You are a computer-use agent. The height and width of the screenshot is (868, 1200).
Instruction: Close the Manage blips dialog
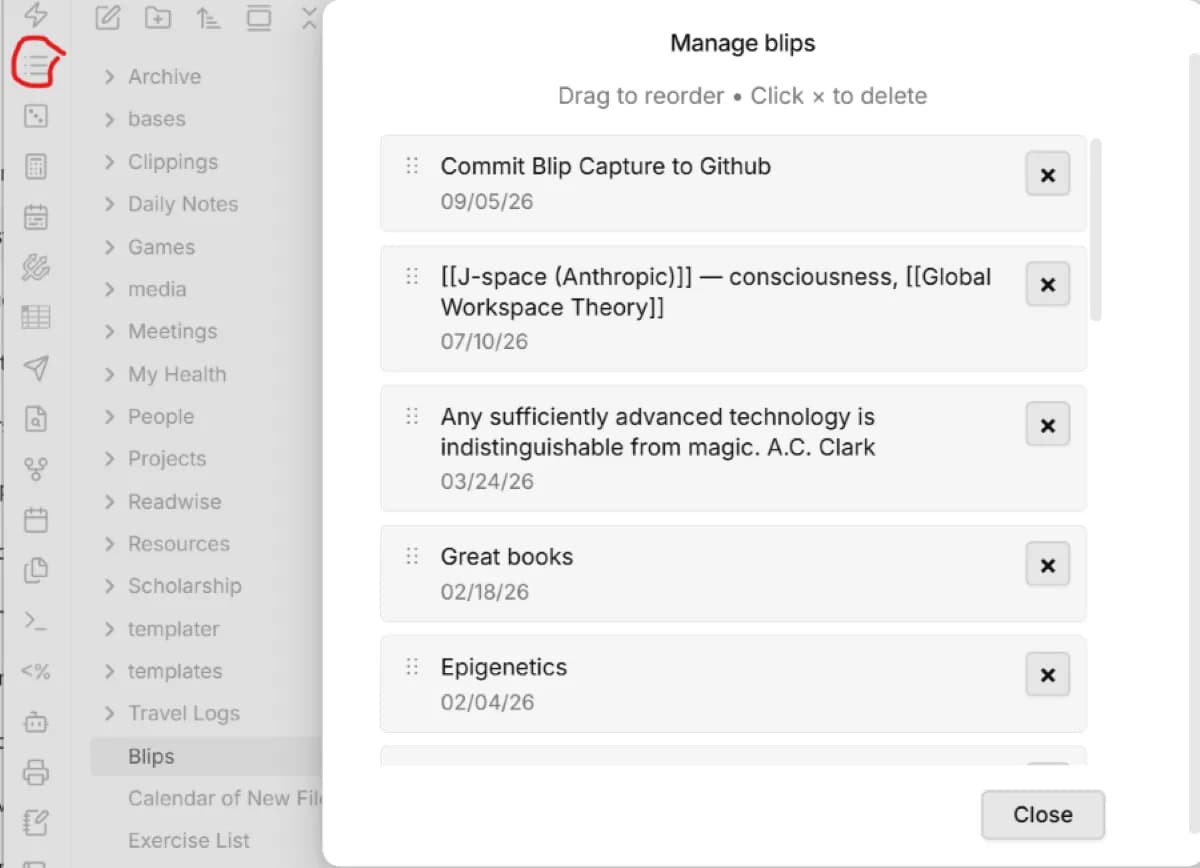(x=1043, y=815)
